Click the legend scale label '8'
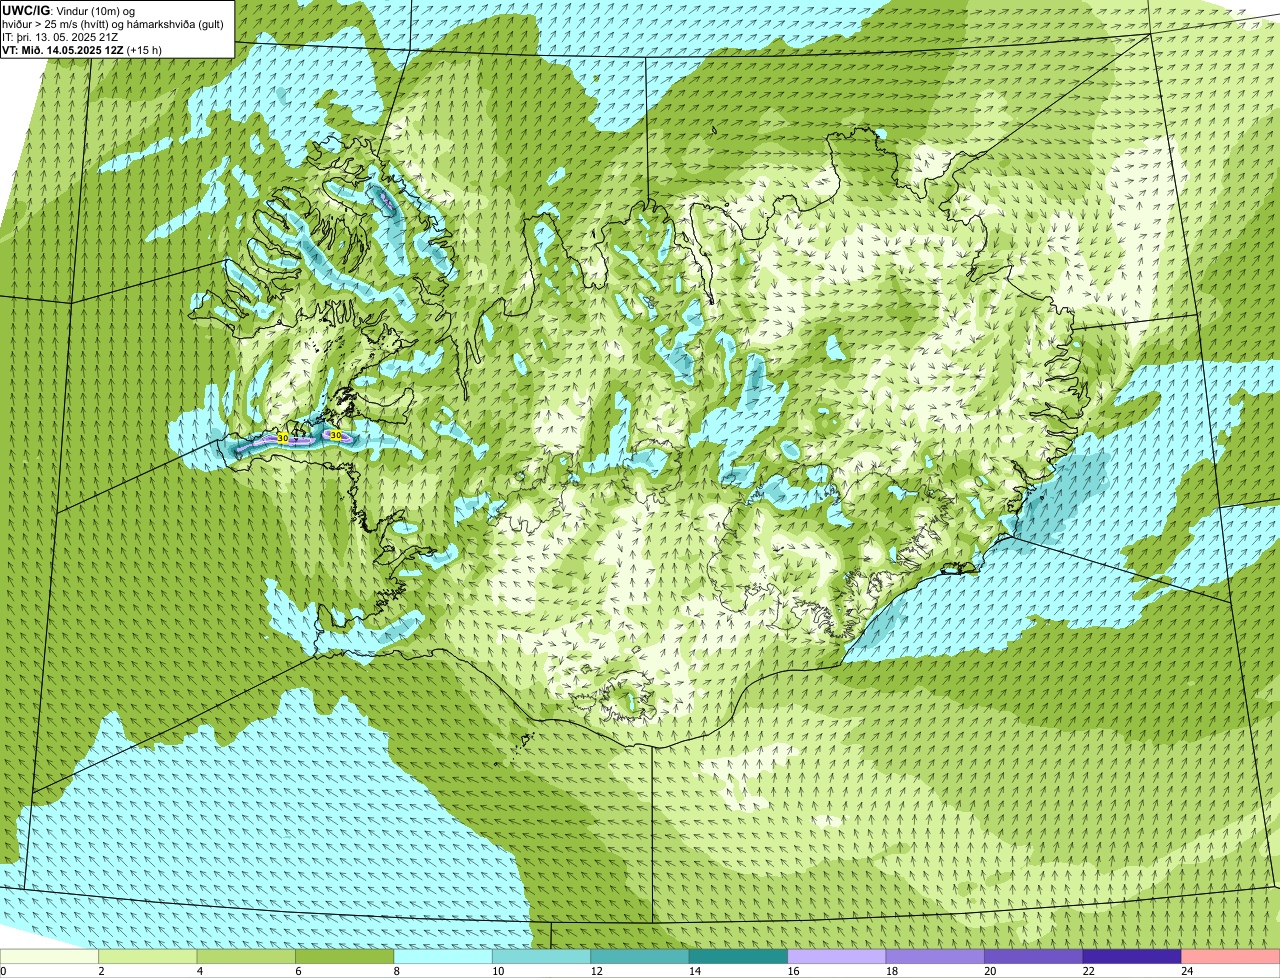Viewport: 1280px width, 978px height. [x=396, y=970]
